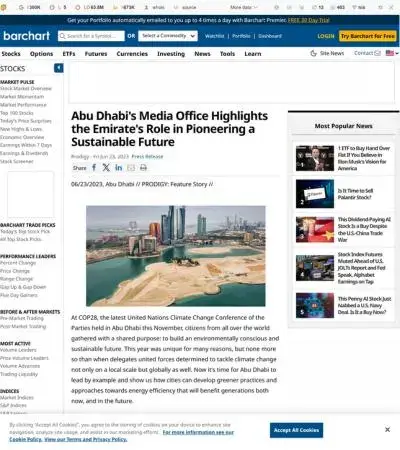Screen dimensions: 400x450
Task: Click the barchart logo
Action: tap(27, 36)
